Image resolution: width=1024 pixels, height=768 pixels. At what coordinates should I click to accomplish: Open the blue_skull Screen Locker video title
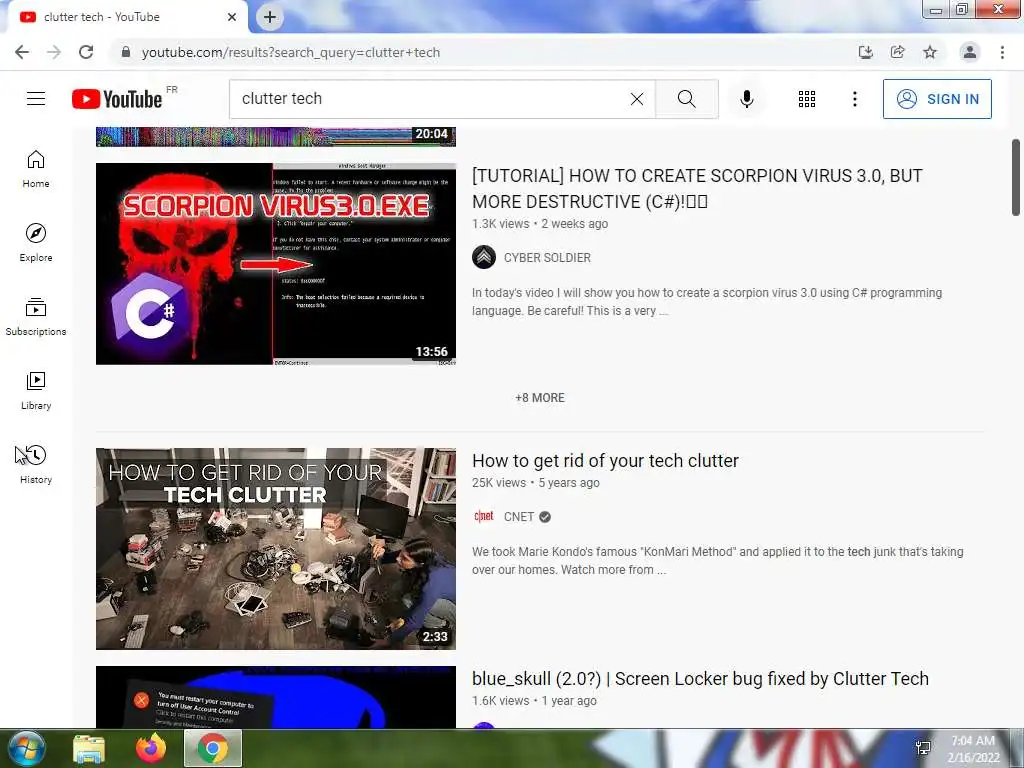(x=700, y=679)
